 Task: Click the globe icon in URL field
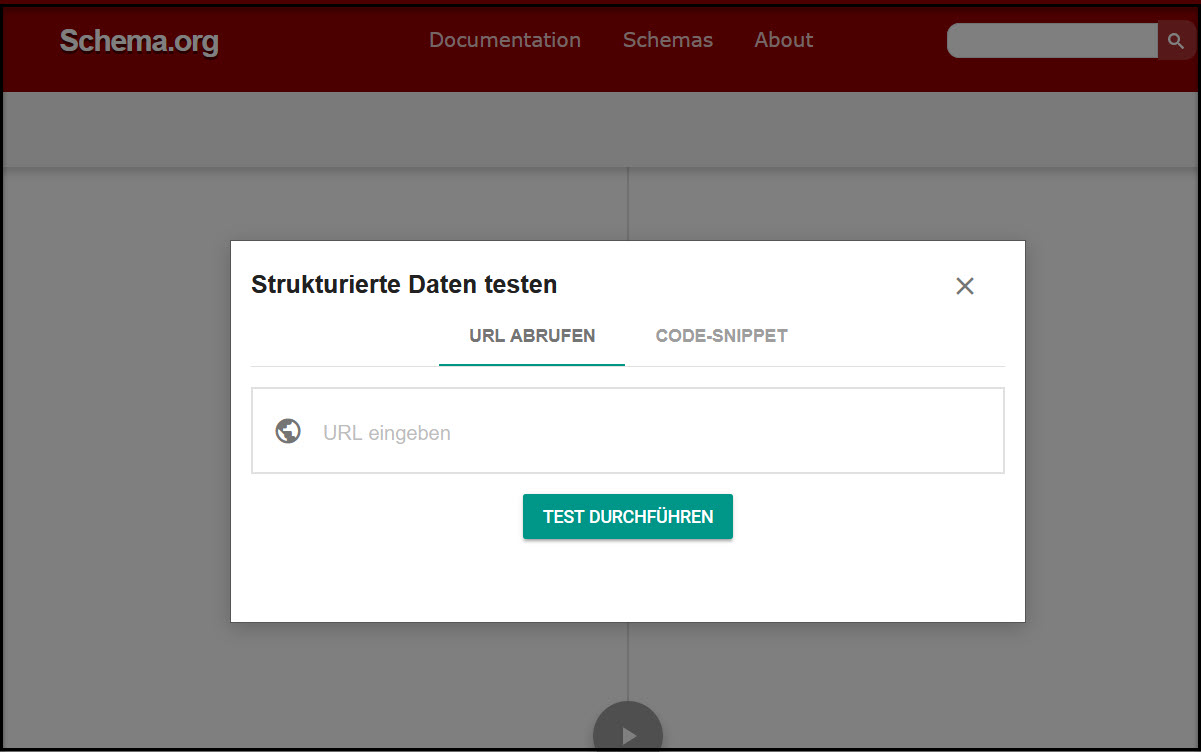click(x=288, y=431)
